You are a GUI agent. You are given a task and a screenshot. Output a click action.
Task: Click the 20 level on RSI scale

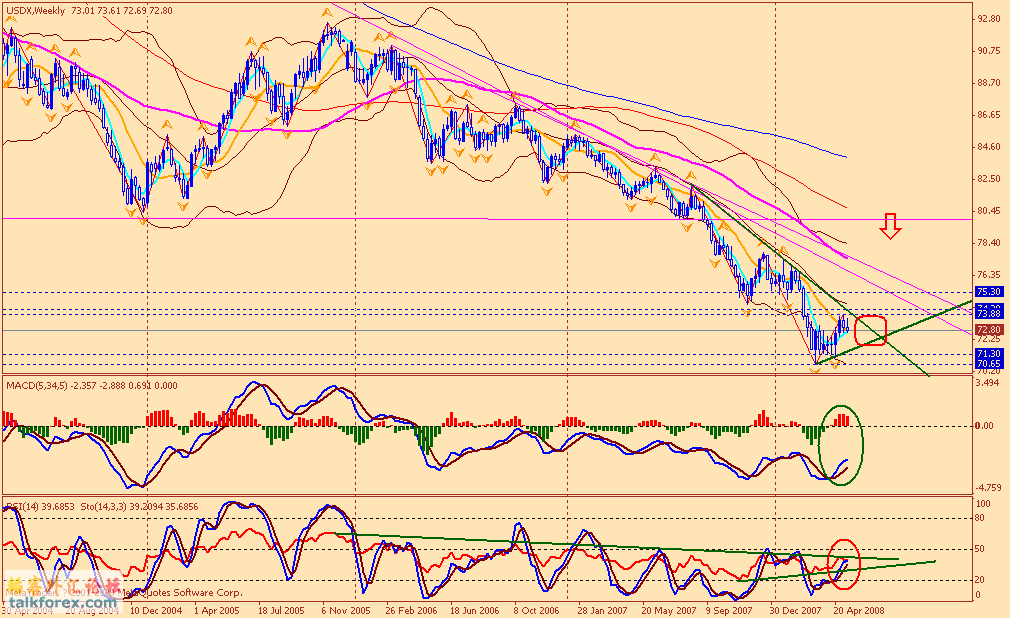coord(980,580)
